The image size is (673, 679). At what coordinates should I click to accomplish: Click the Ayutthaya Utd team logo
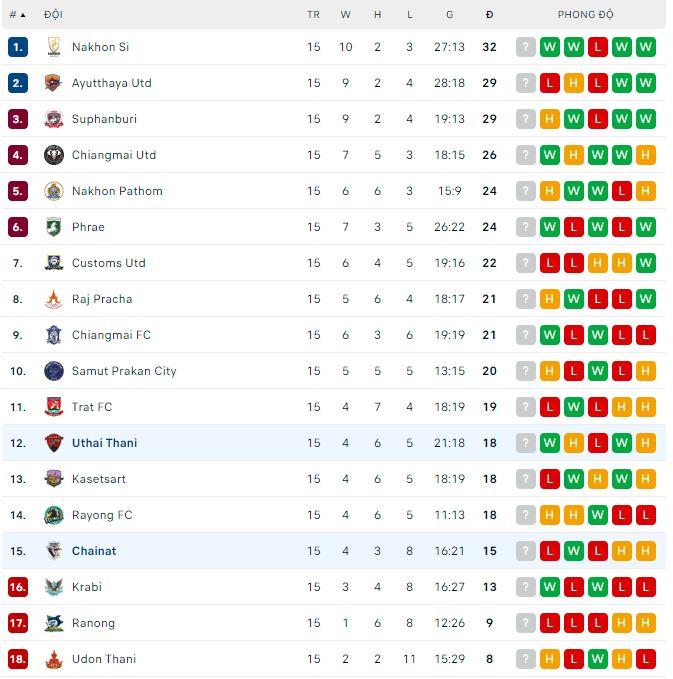(54, 83)
